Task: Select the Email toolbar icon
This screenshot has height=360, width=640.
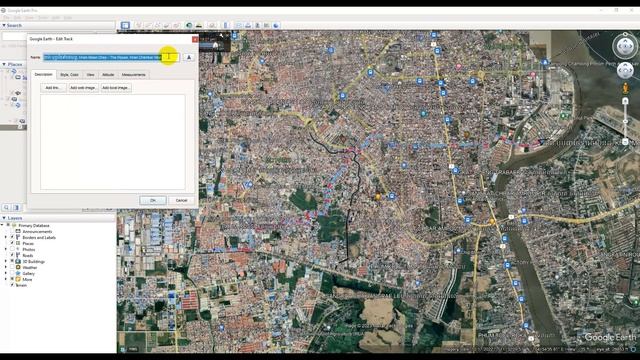Action: point(239,25)
